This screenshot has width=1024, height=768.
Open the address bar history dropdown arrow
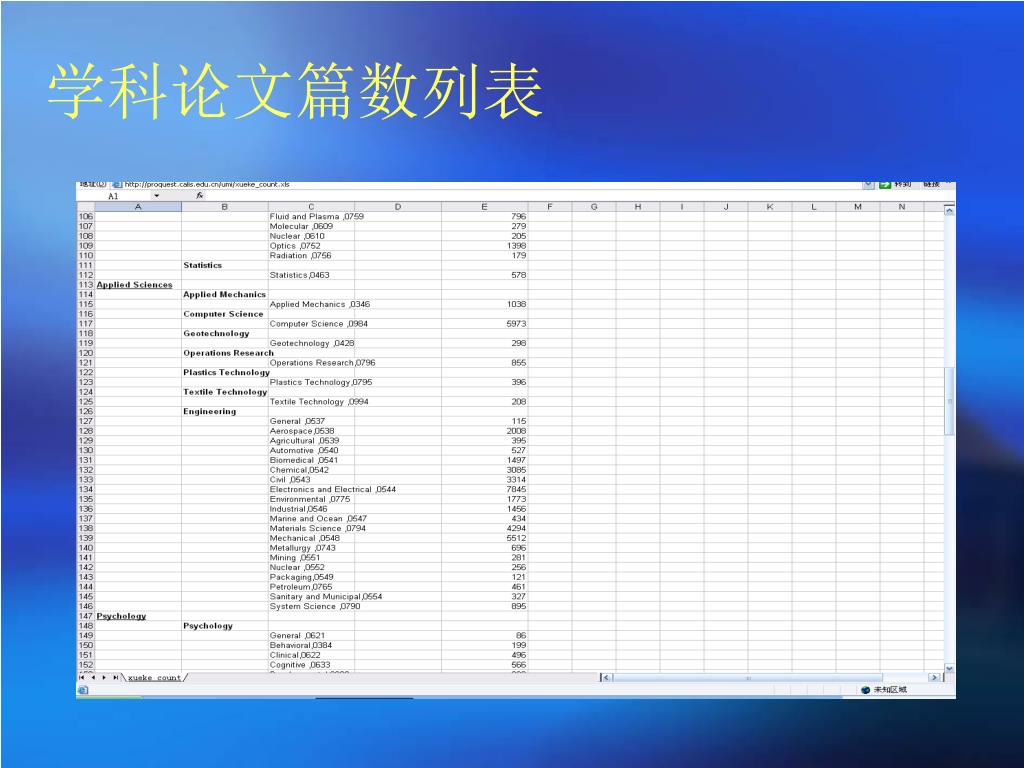[868, 185]
